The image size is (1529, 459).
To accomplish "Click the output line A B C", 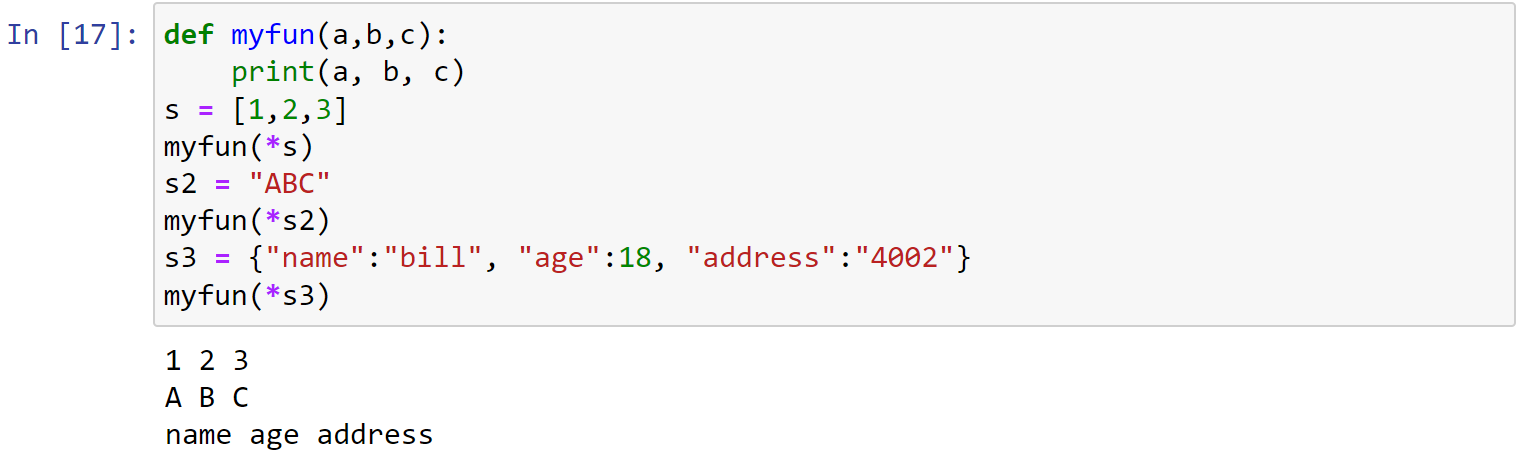I will point(207,398).
